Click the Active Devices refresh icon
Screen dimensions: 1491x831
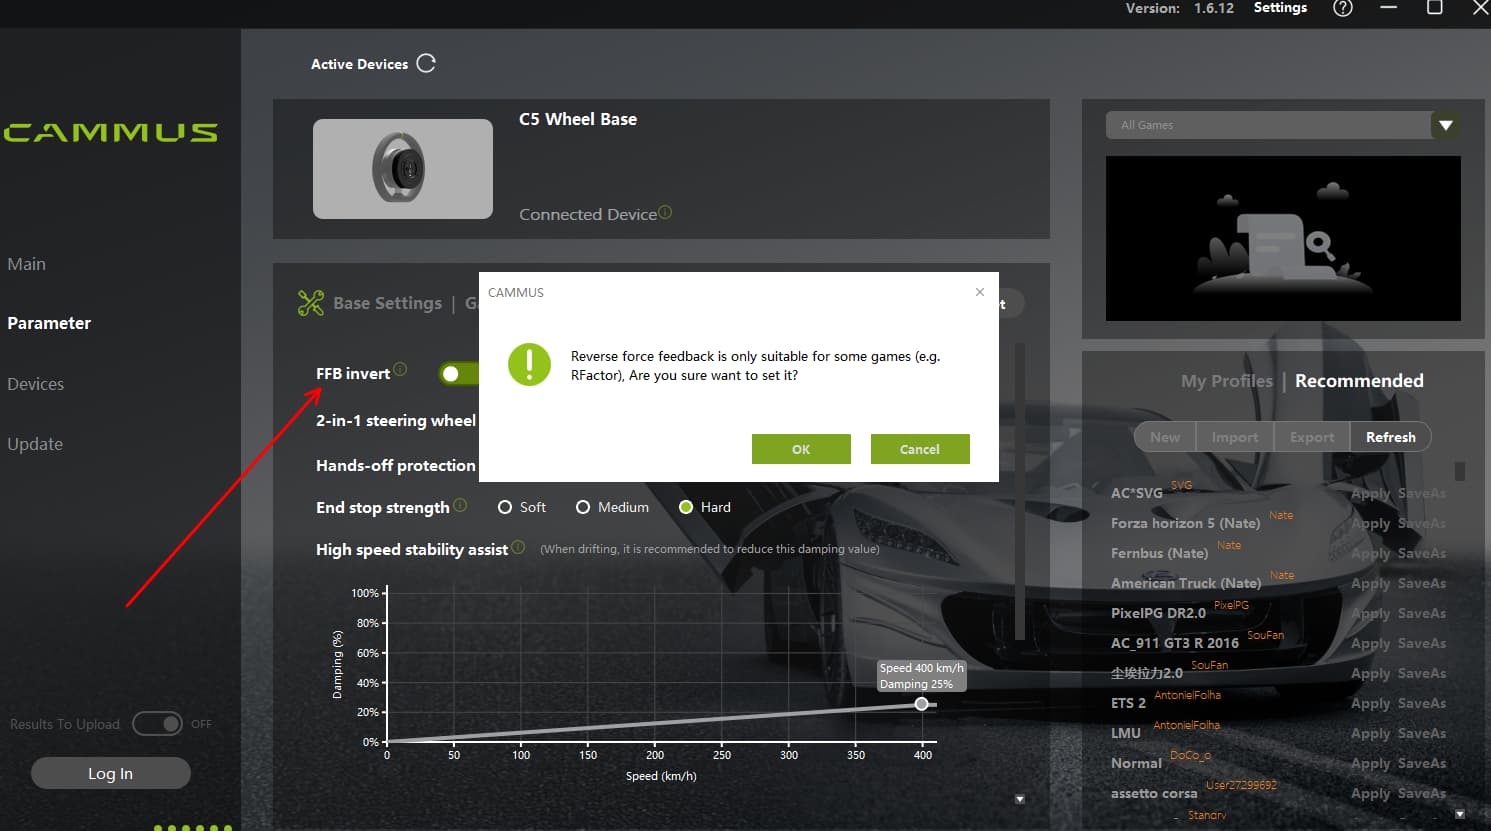[x=426, y=64]
